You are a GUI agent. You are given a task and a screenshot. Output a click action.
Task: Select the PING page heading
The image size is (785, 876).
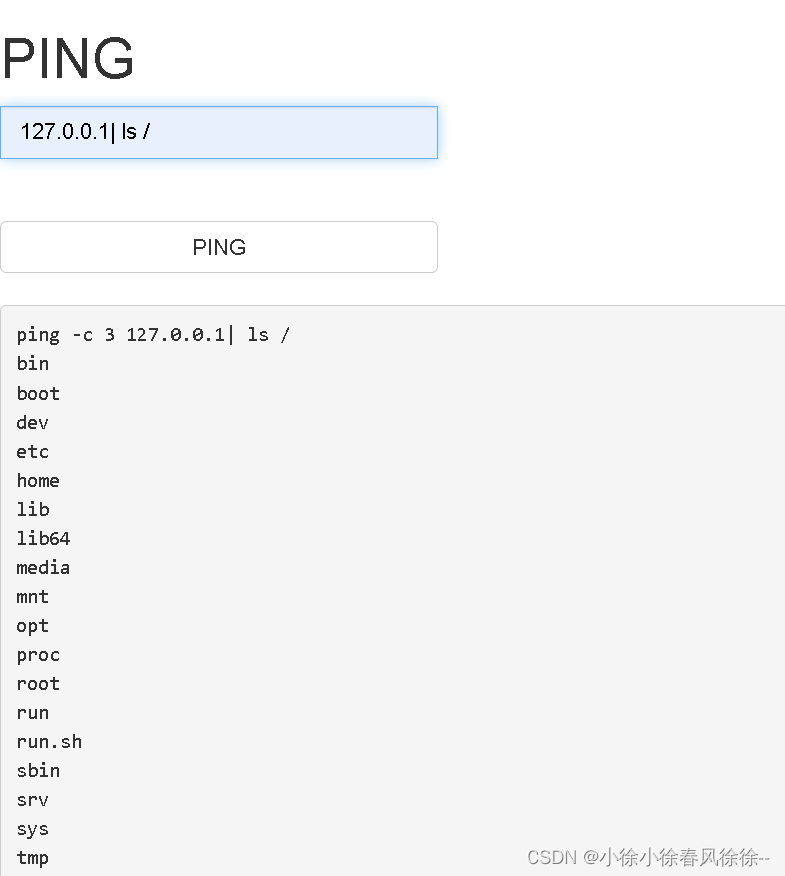[x=67, y=57]
